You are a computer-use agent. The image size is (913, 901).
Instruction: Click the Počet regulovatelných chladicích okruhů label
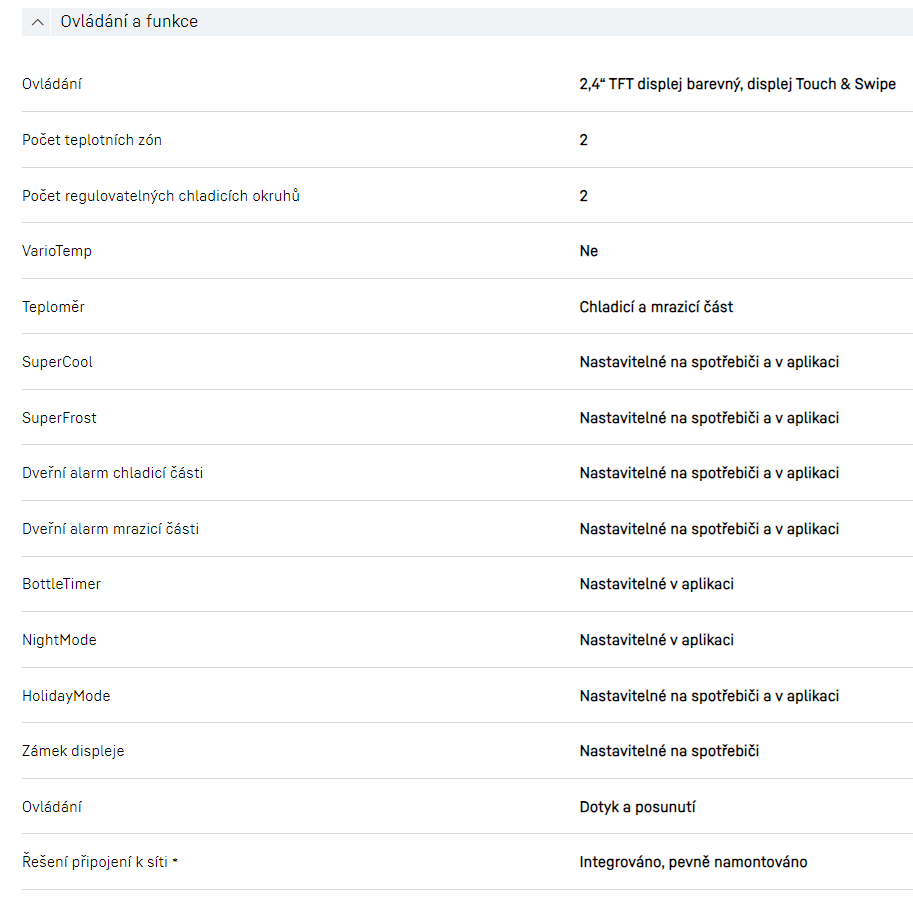pyautogui.click(x=161, y=196)
